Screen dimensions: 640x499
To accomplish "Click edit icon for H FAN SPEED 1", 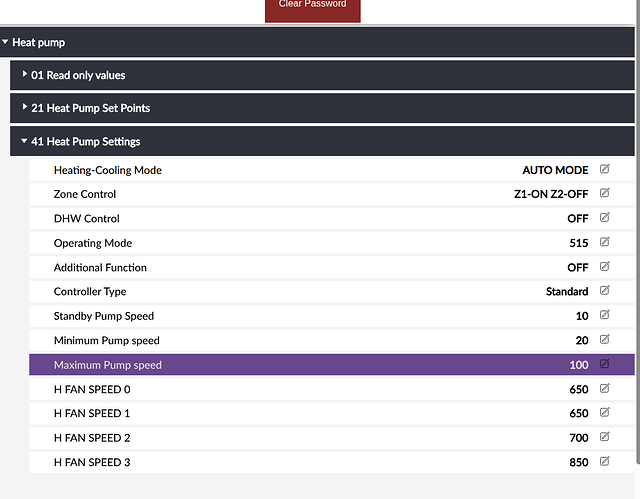I will tap(604, 413).
